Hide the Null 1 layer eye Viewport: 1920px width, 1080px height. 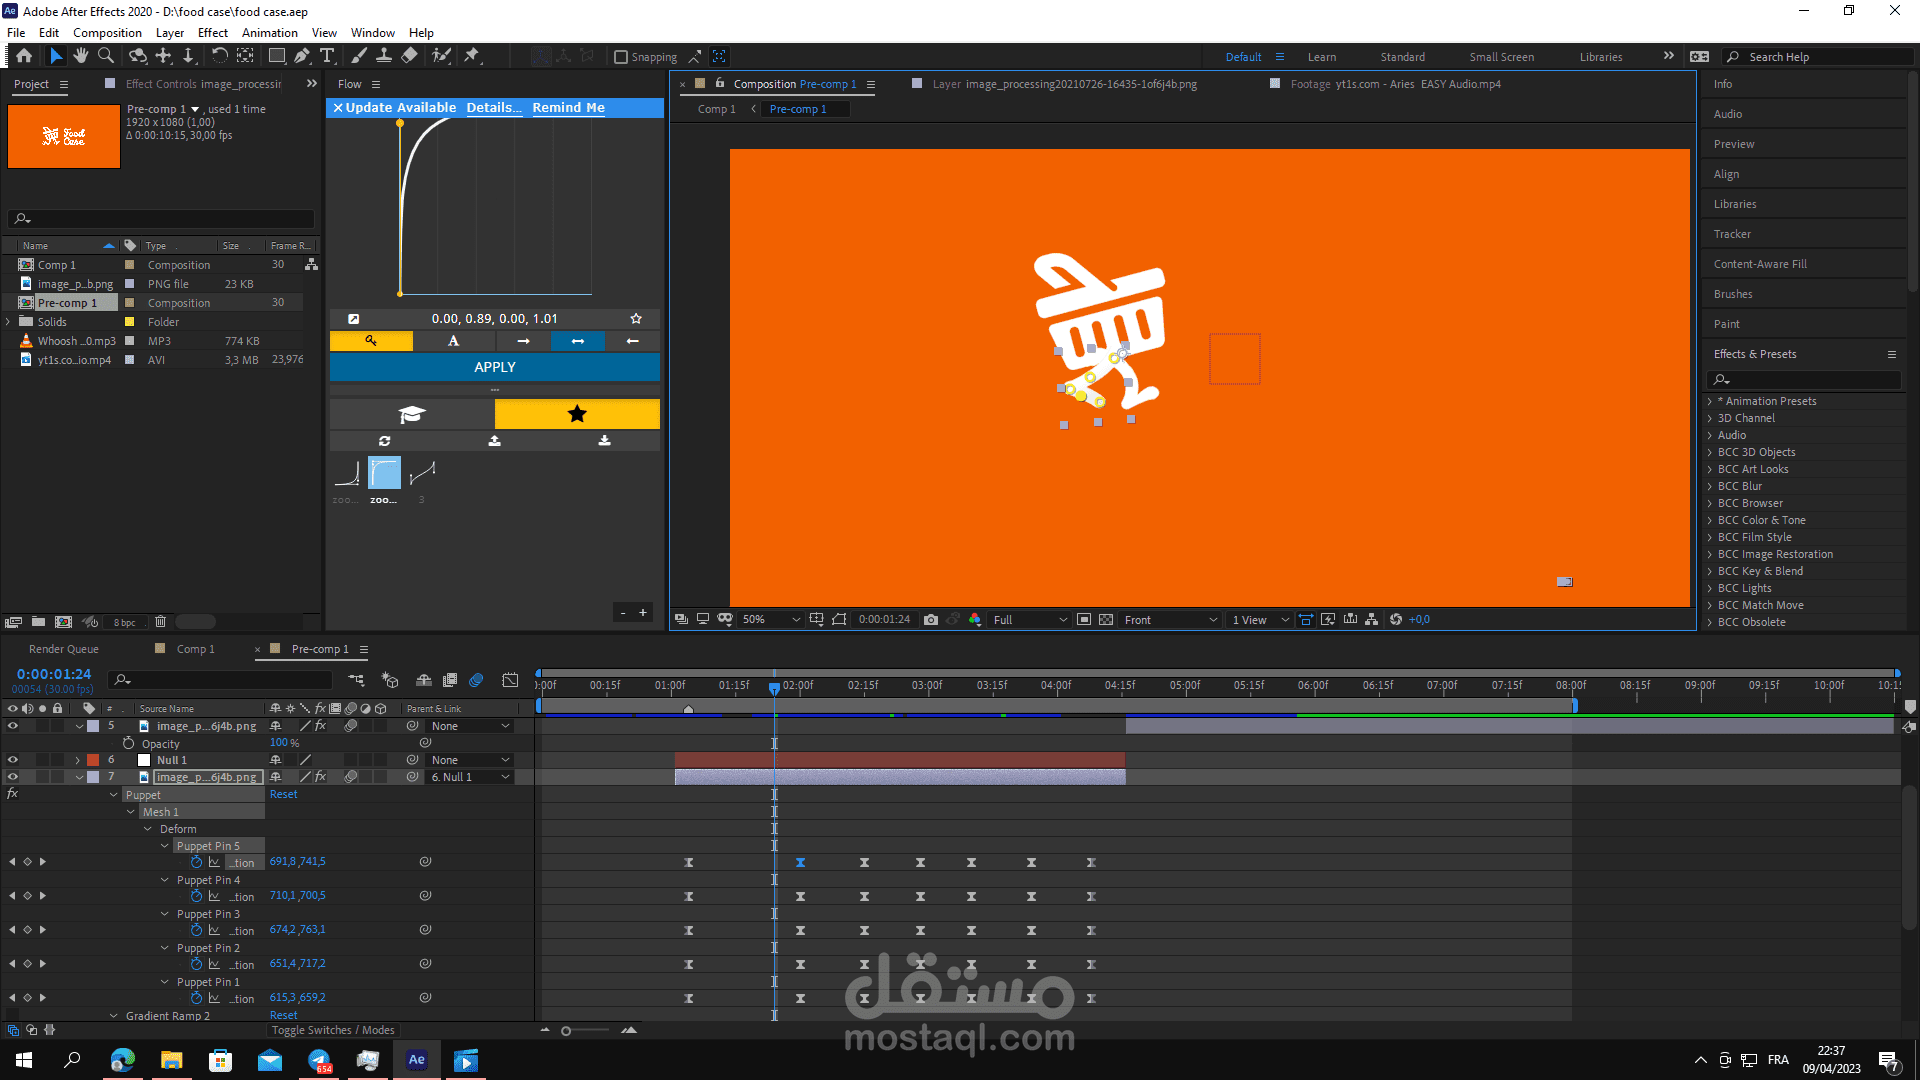click(x=13, y=760)
